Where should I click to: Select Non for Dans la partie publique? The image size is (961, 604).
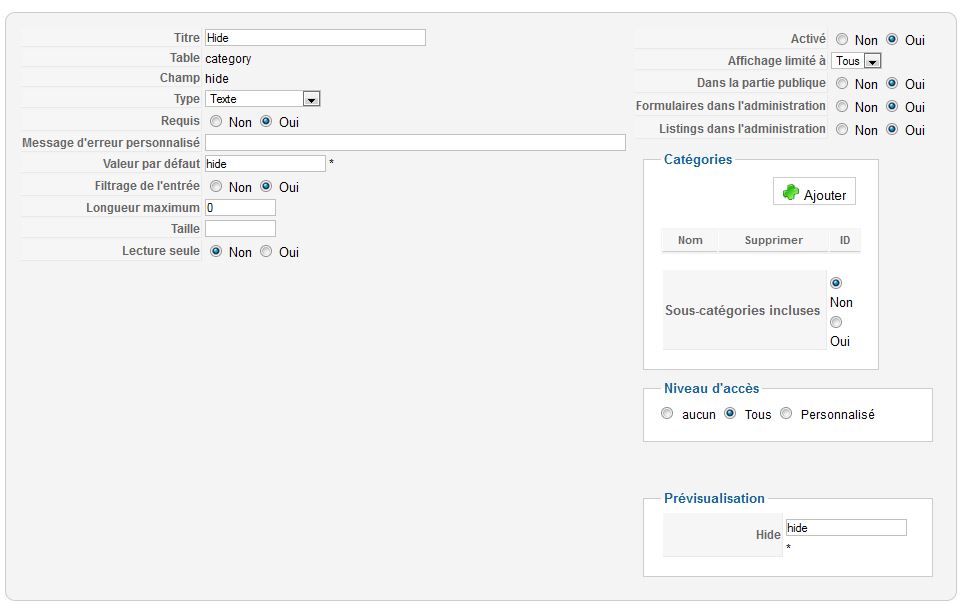tap(842, 83)
